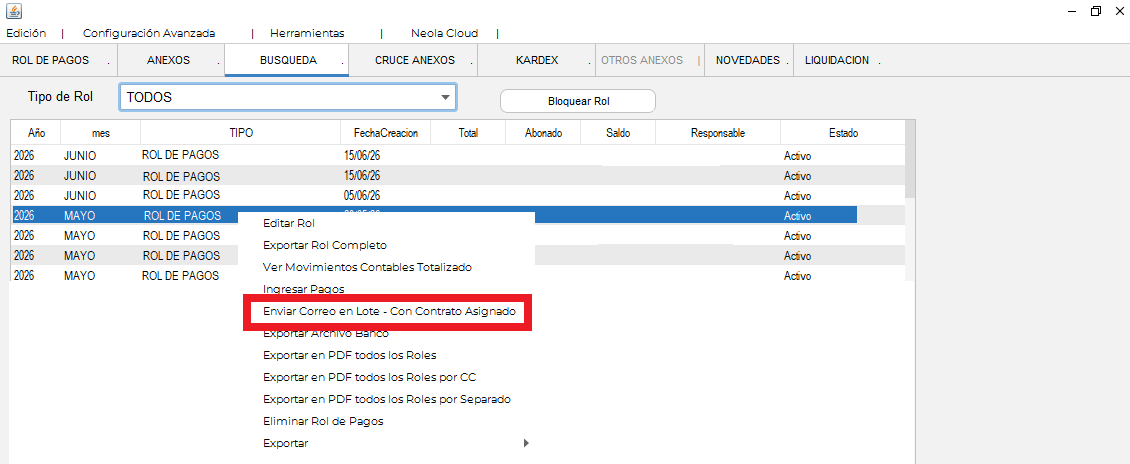
Task: Click the Java application icon in title bar
Action: pyautogui.click(x=14, y=11)
